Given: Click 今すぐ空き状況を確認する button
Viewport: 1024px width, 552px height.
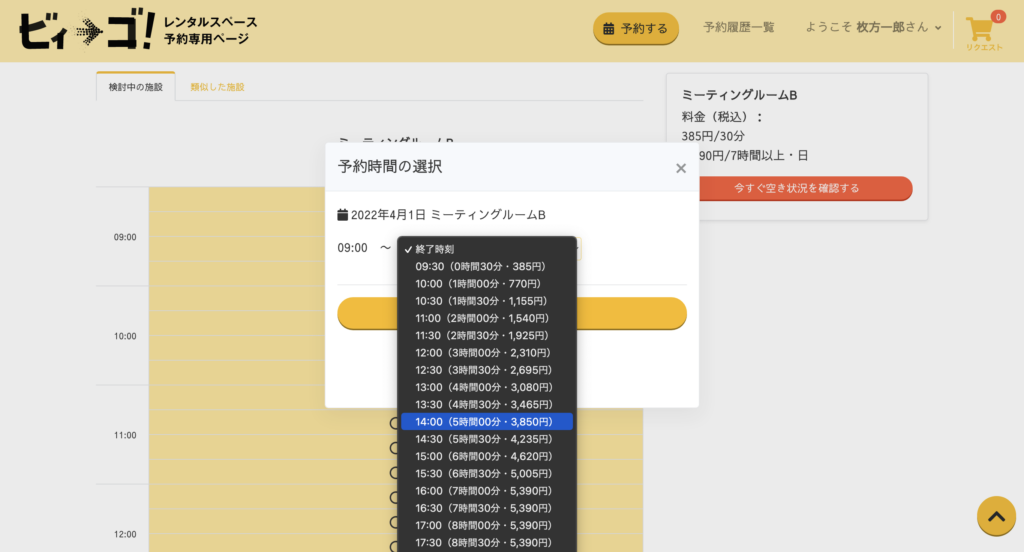Looking at the screenshot, I should pos(796,188).
